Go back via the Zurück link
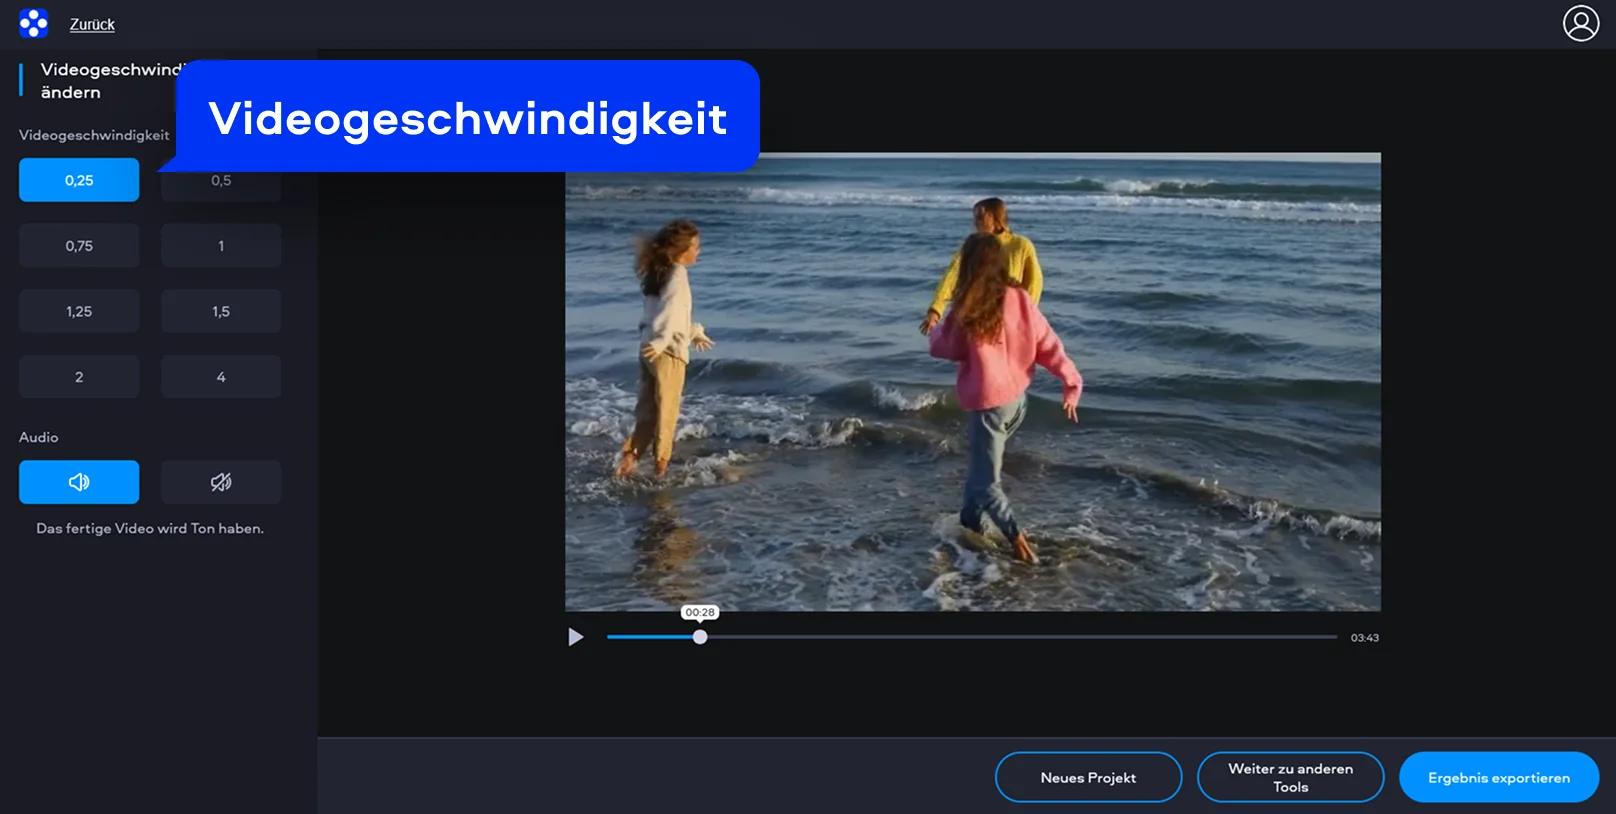This screenshot has width=1616, height=814. click(92, 24)
